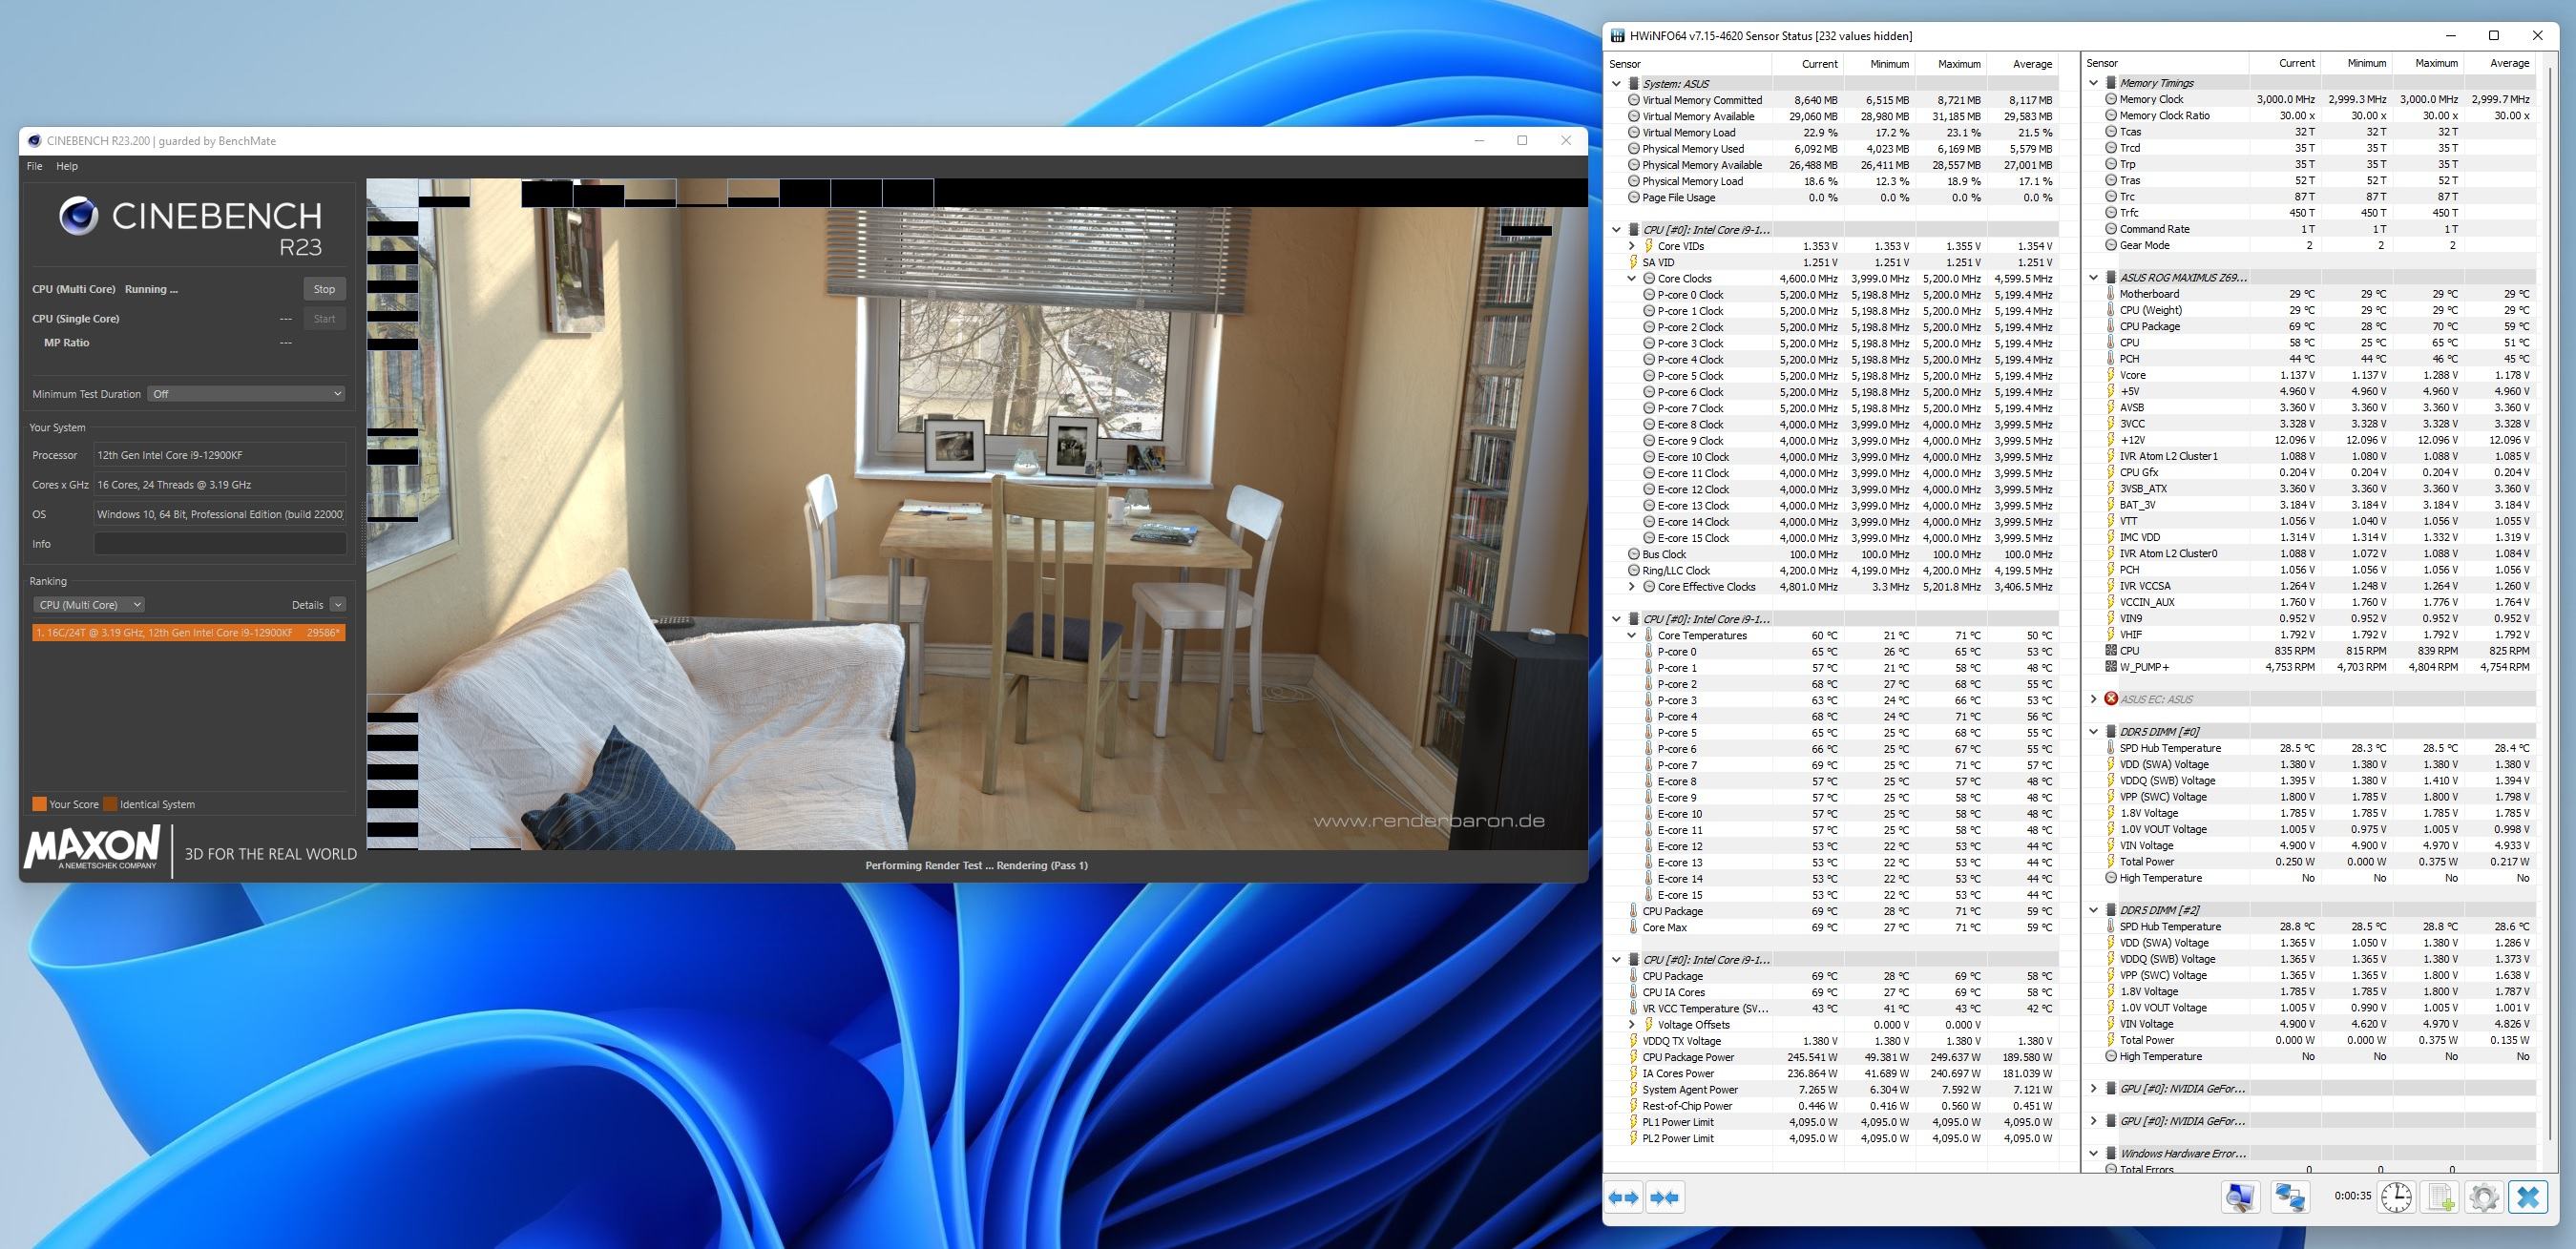Start logging with the add-sheet icon

[2440, 1197]
